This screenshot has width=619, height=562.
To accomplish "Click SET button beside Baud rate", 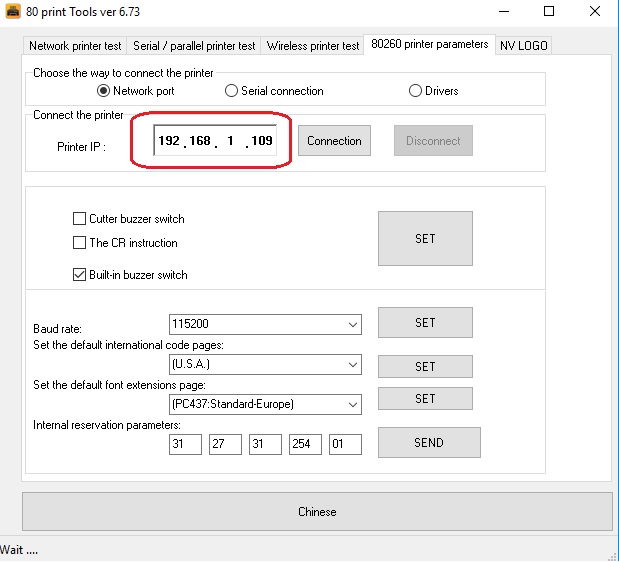I will tap(425, 323).
